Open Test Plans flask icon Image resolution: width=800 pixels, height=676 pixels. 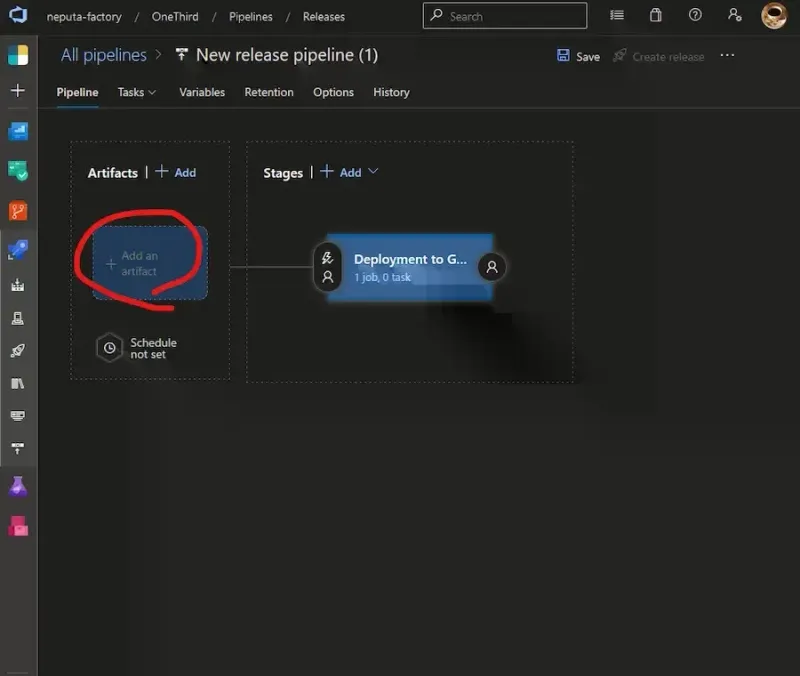pyautogui.click(x=18, y=487)
